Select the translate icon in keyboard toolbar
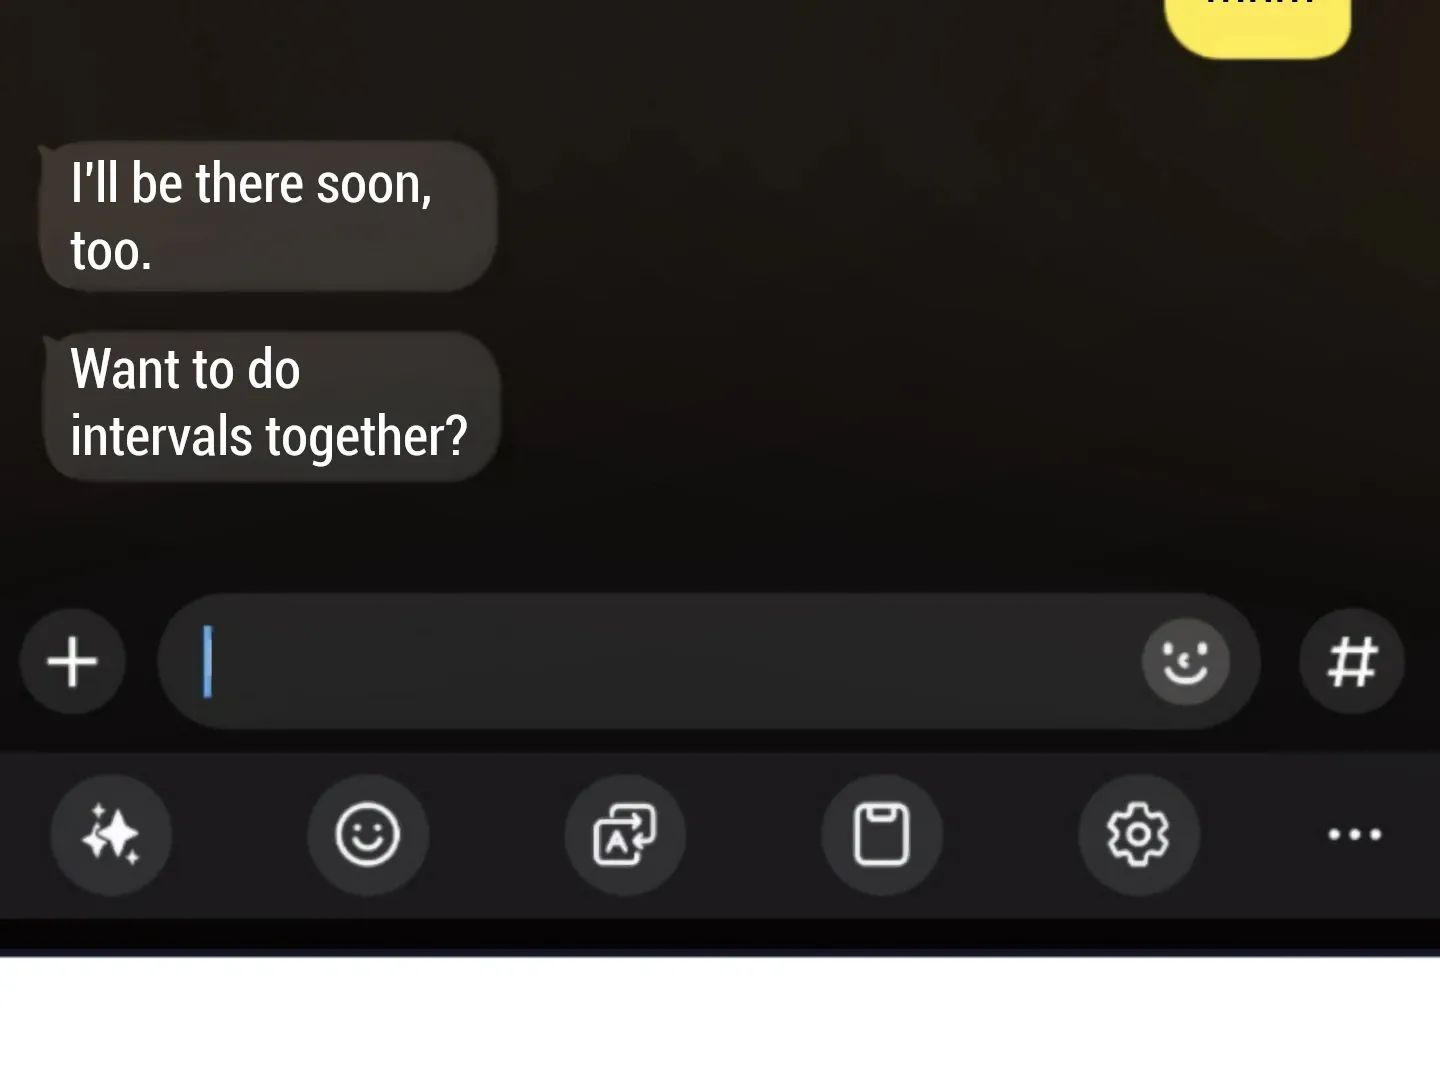 (625, 834)
